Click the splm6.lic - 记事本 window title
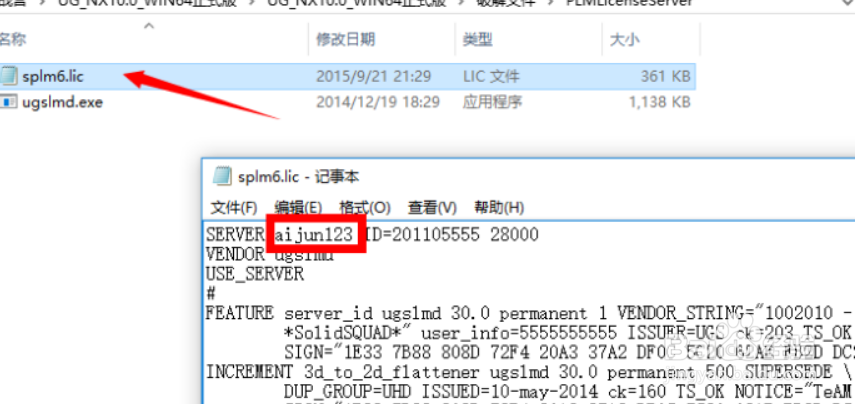 pos(298,177)
